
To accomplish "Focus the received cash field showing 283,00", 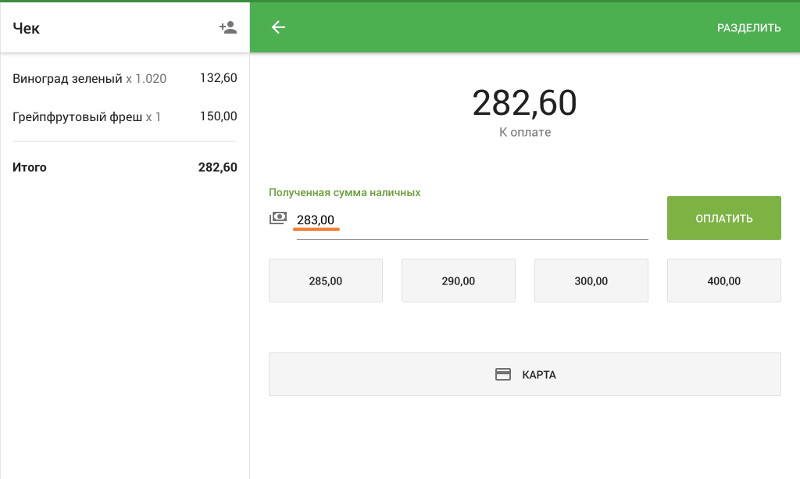I will (470, 220).
